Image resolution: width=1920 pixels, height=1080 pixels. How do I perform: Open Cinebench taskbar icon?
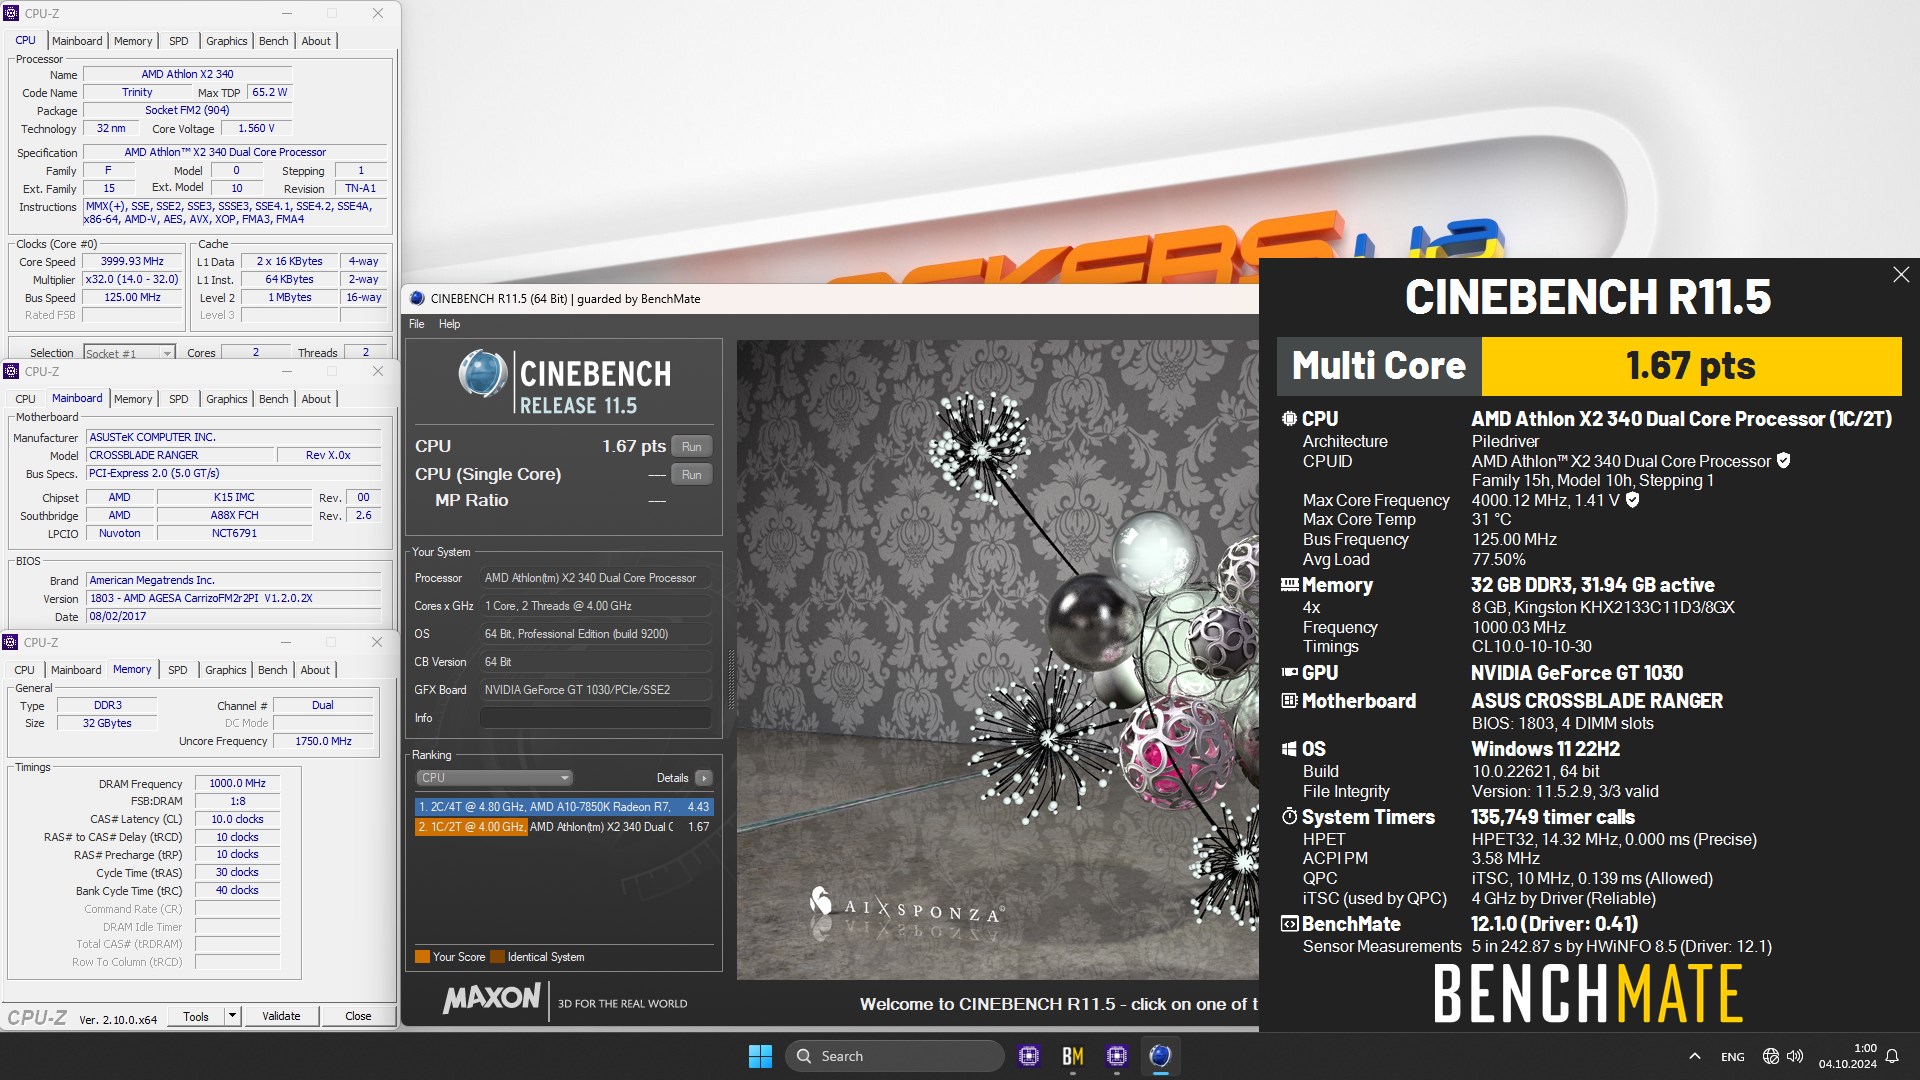[1160, 1056]
